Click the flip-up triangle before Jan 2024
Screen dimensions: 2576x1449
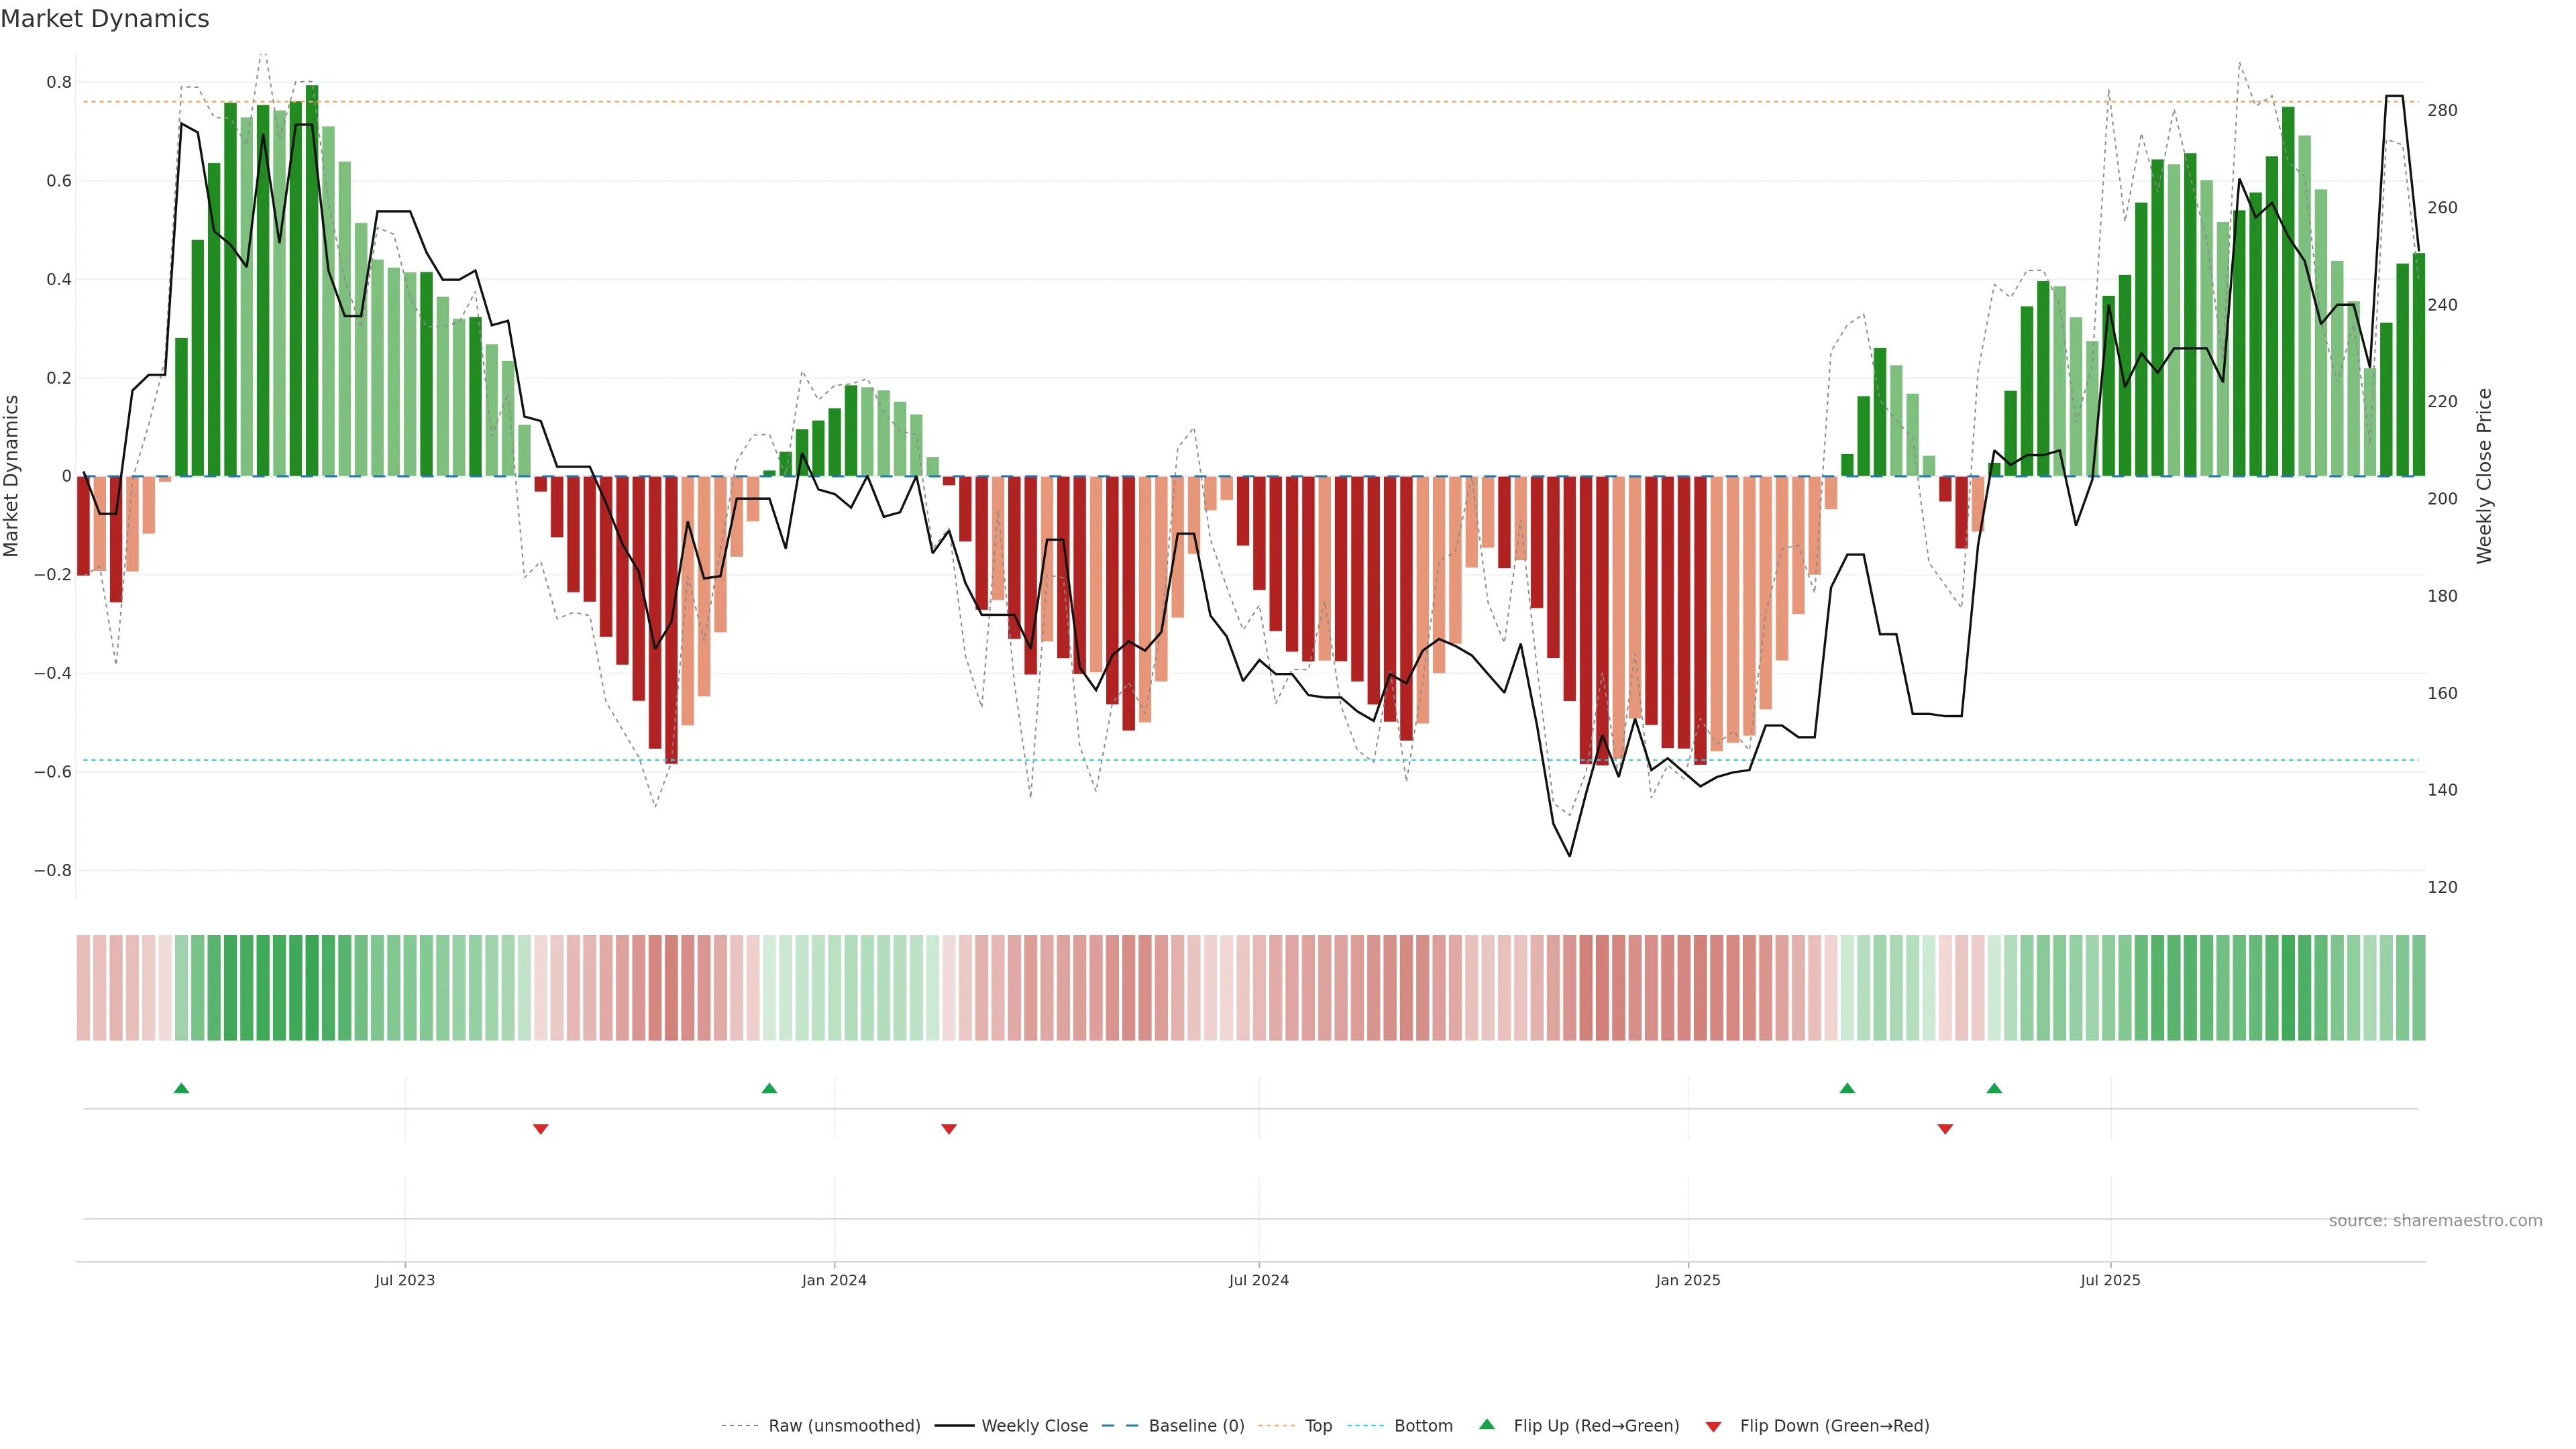point(769,1088)
